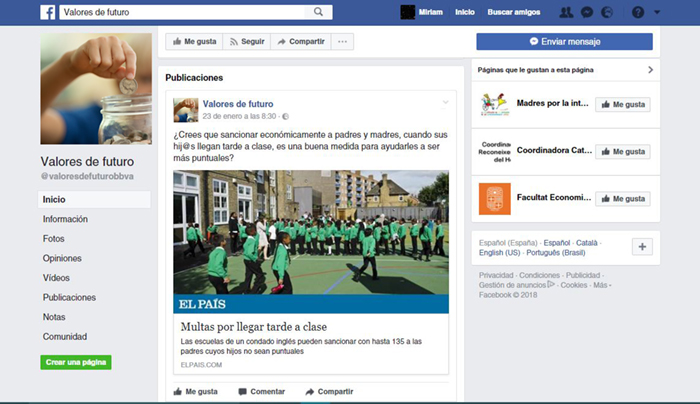Viewport: 700px width, 404px height.
Task: Click the green Crear una página button
Action: coord(76,362)
